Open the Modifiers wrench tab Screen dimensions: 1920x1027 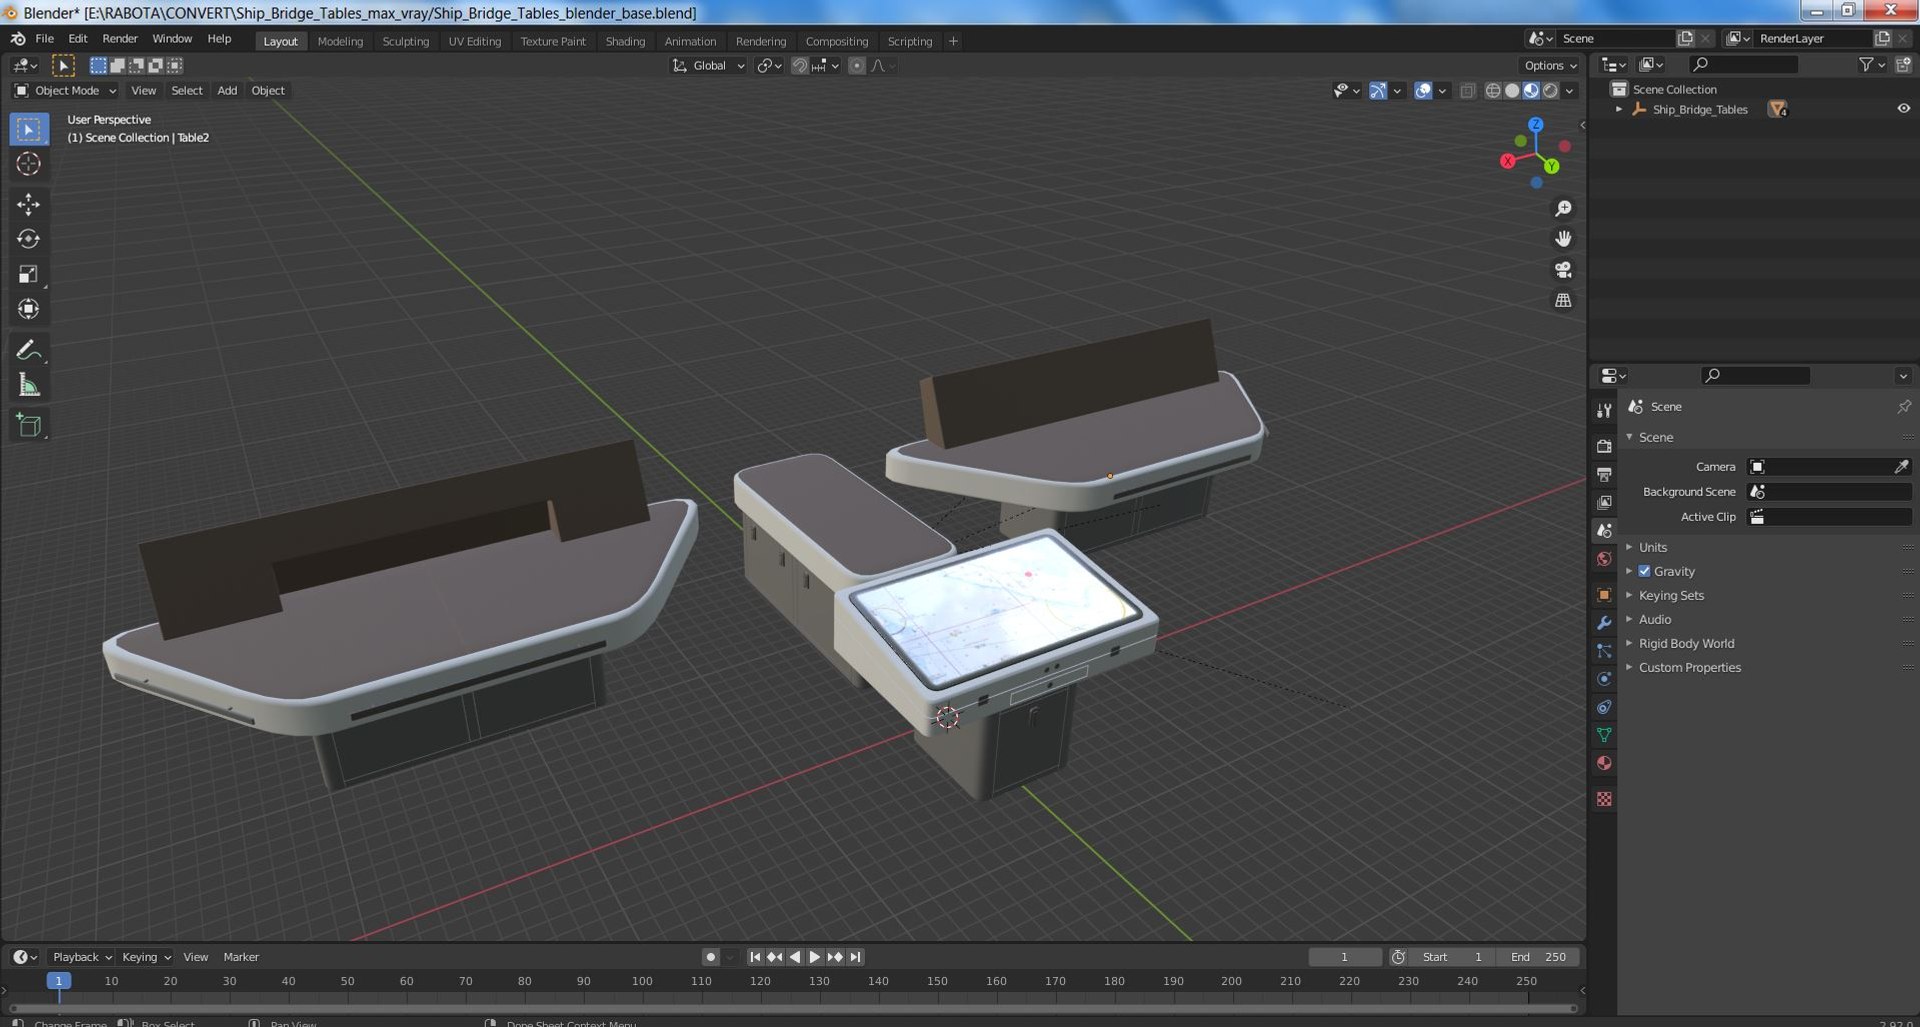coord(1604,622)
